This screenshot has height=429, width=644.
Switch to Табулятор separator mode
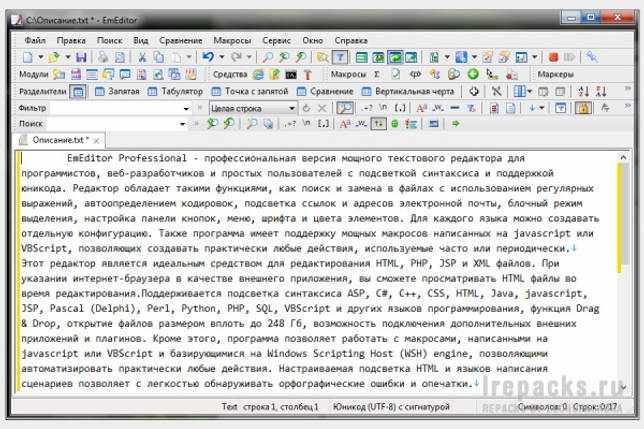coord(175,92)
